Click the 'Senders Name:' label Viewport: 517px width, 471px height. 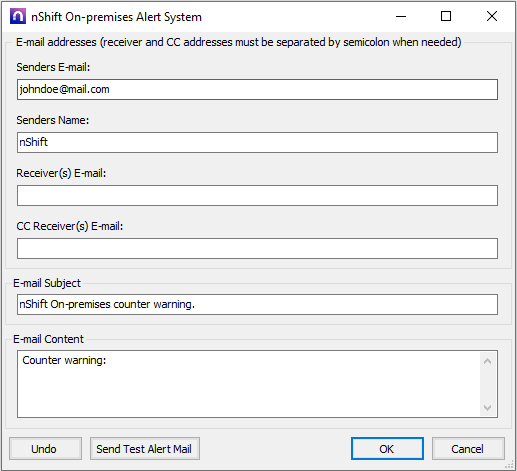click(53, 120)
